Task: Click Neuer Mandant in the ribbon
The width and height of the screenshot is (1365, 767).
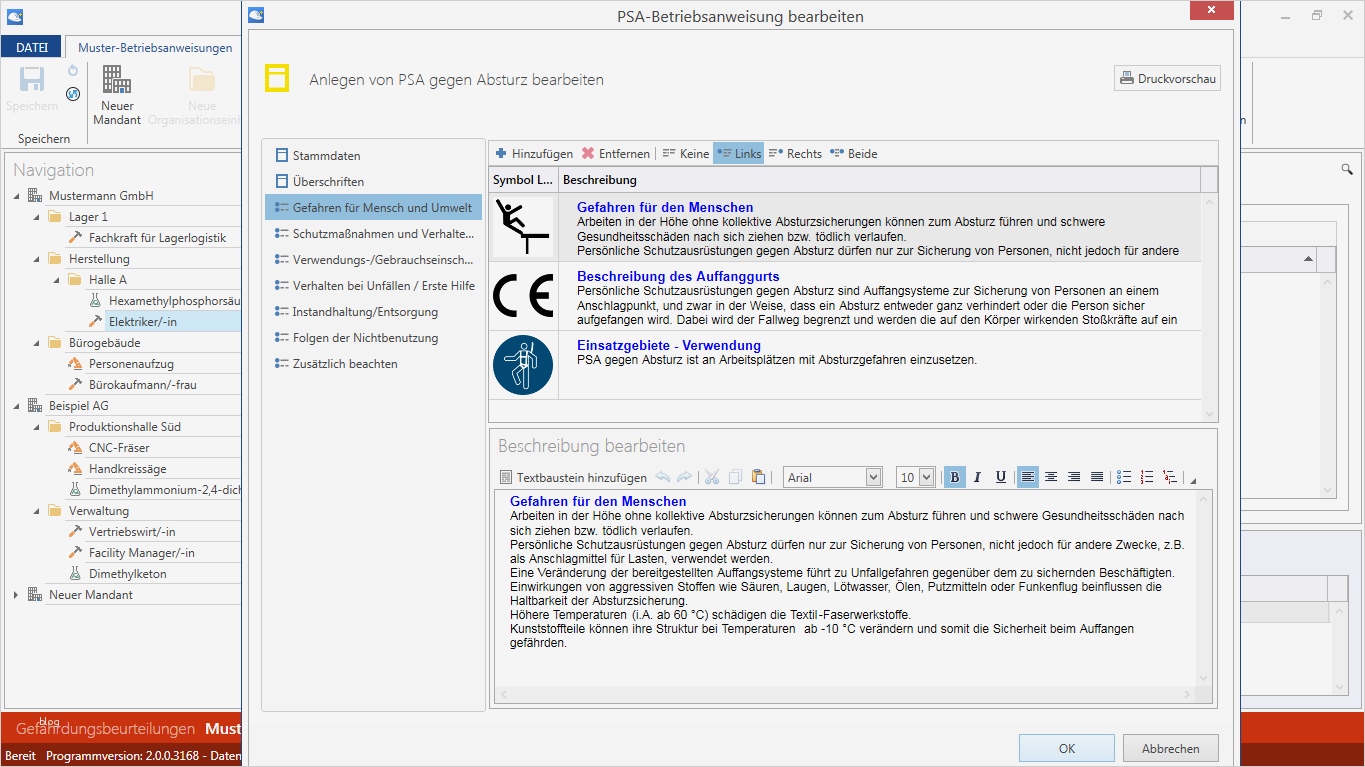Action: click(117, 96)
